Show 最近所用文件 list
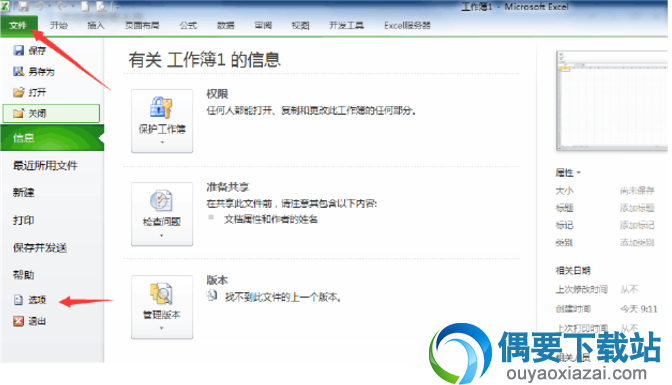 tap(45, 165)
